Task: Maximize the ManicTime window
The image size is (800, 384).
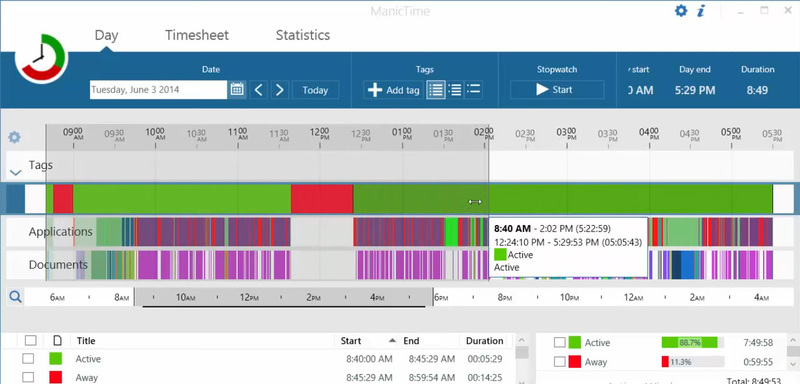Action: point(764,10)
